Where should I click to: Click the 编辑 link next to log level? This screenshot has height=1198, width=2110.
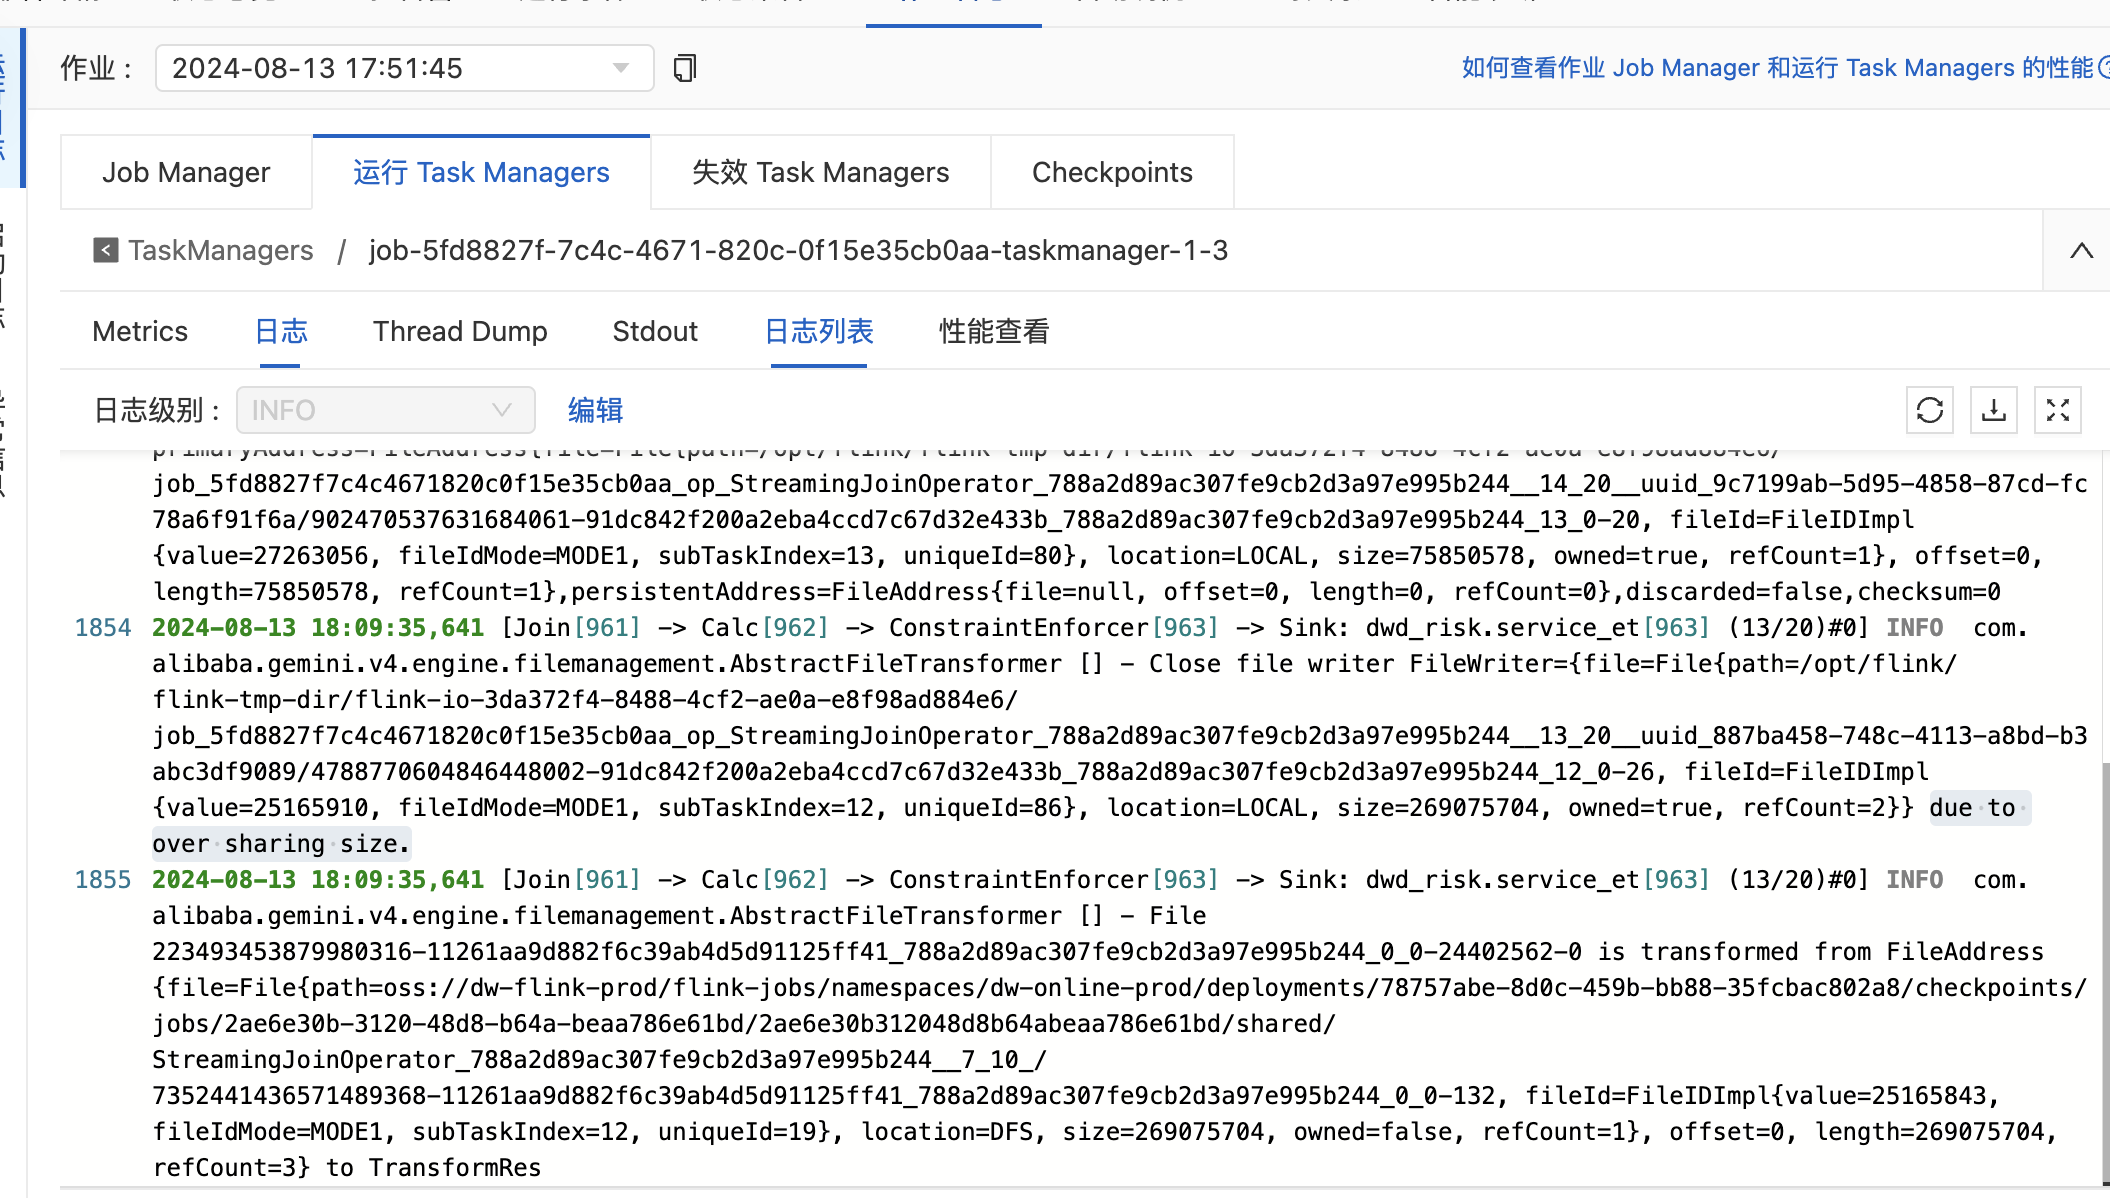(x=595, y=410)
